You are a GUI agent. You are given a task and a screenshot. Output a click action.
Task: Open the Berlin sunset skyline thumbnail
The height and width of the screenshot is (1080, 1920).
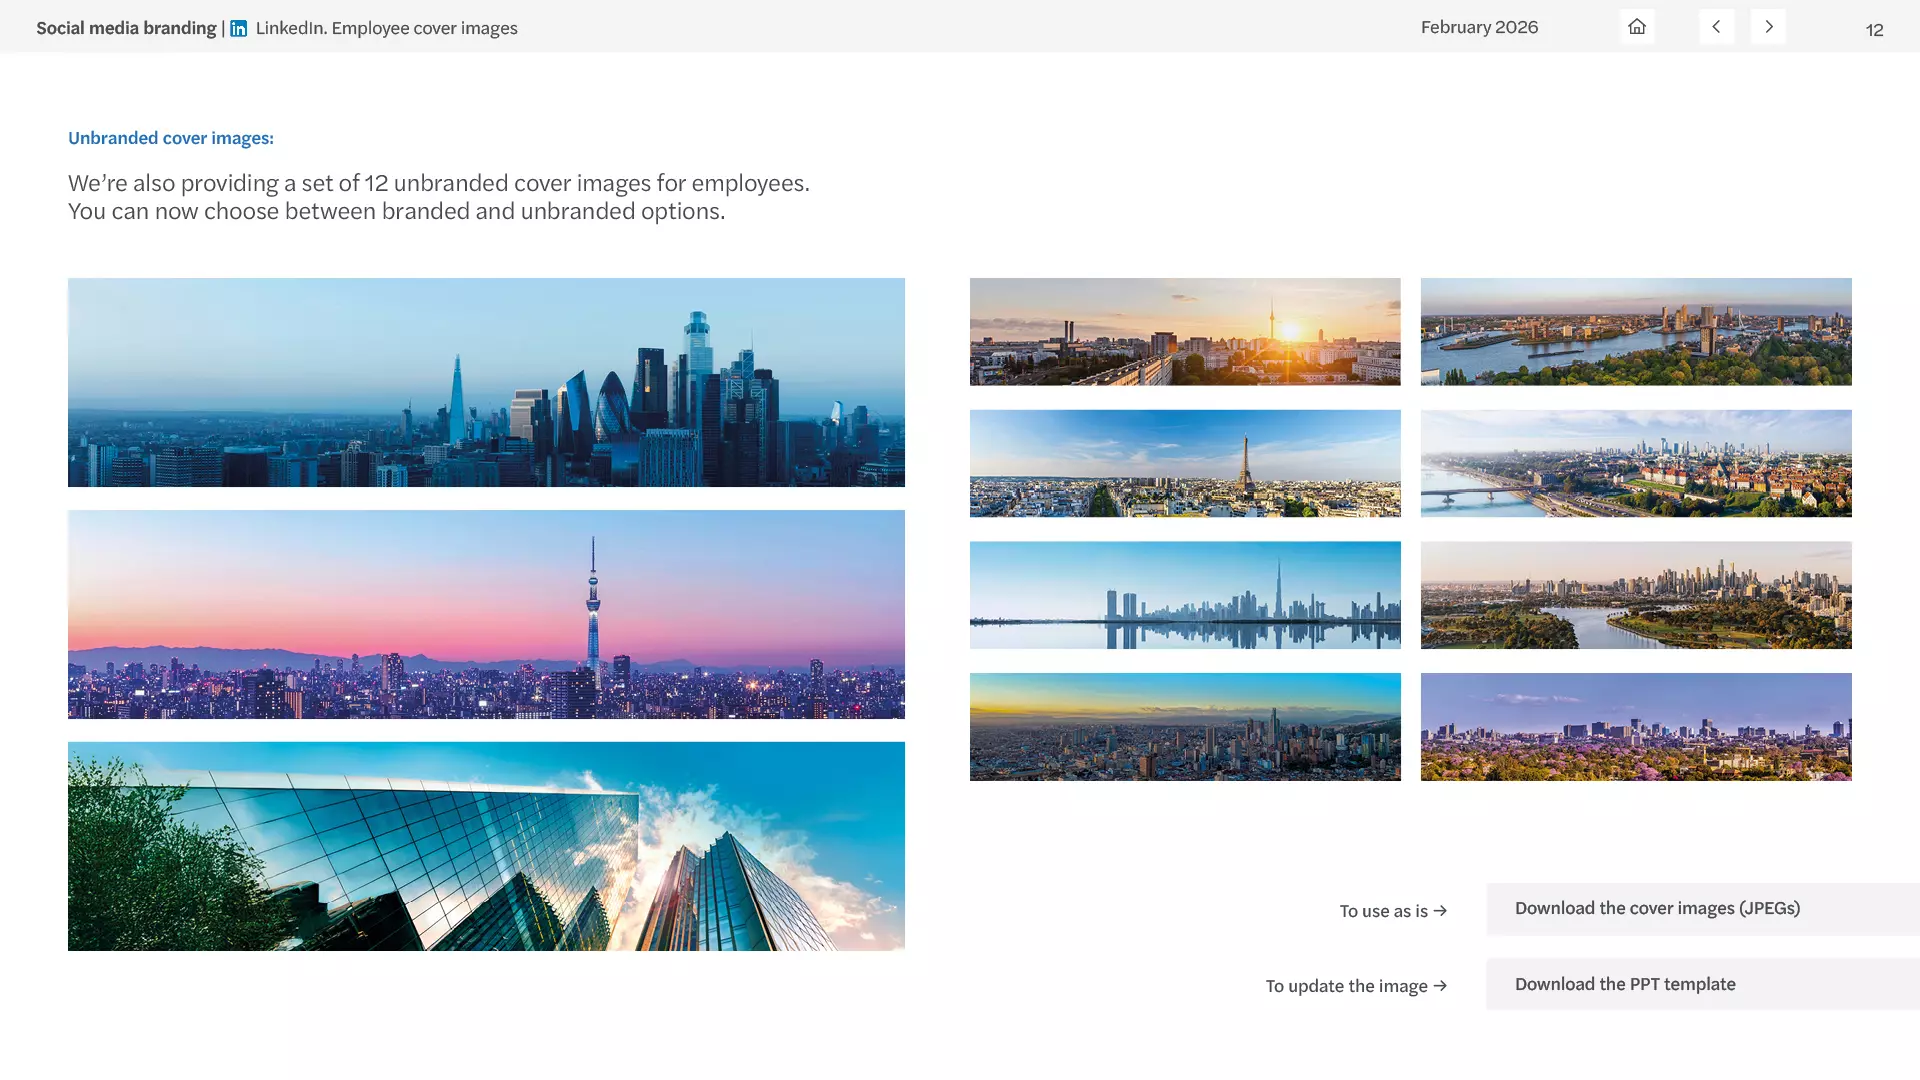(1185, 331)
